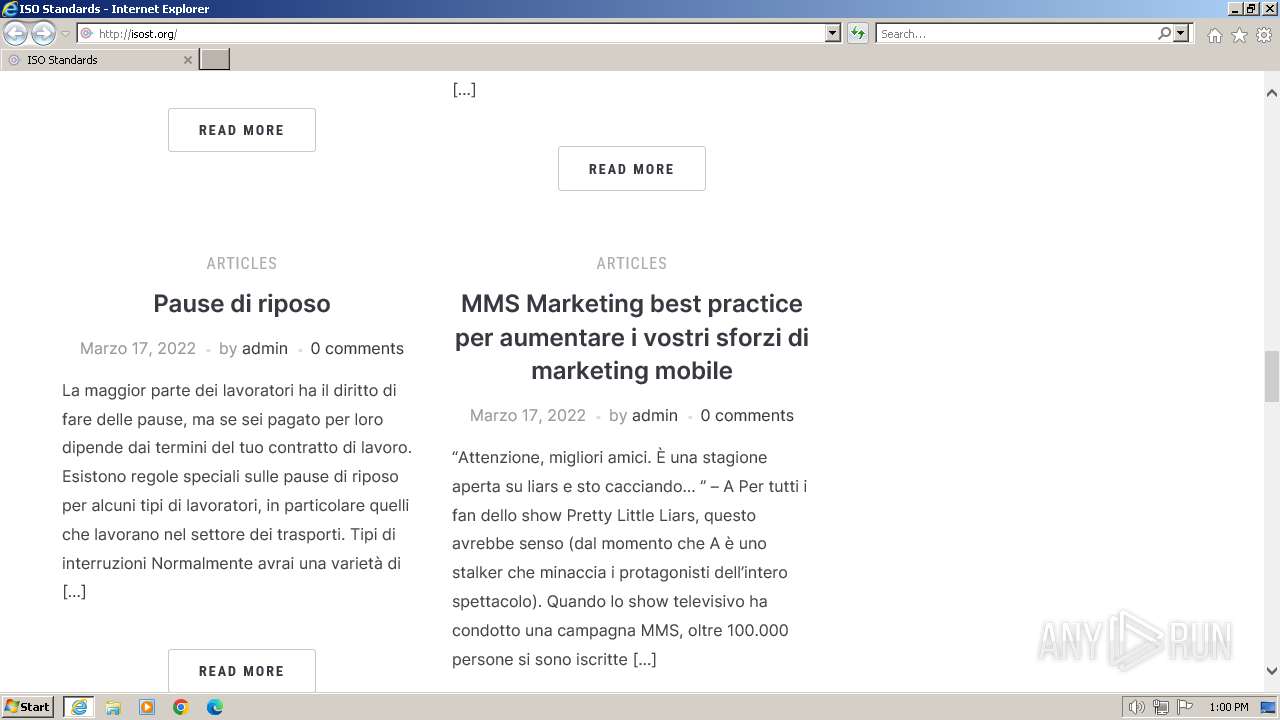Open the Windows Start menu
The height and width of the screenshot is (720, 1280).
[28, 707]
